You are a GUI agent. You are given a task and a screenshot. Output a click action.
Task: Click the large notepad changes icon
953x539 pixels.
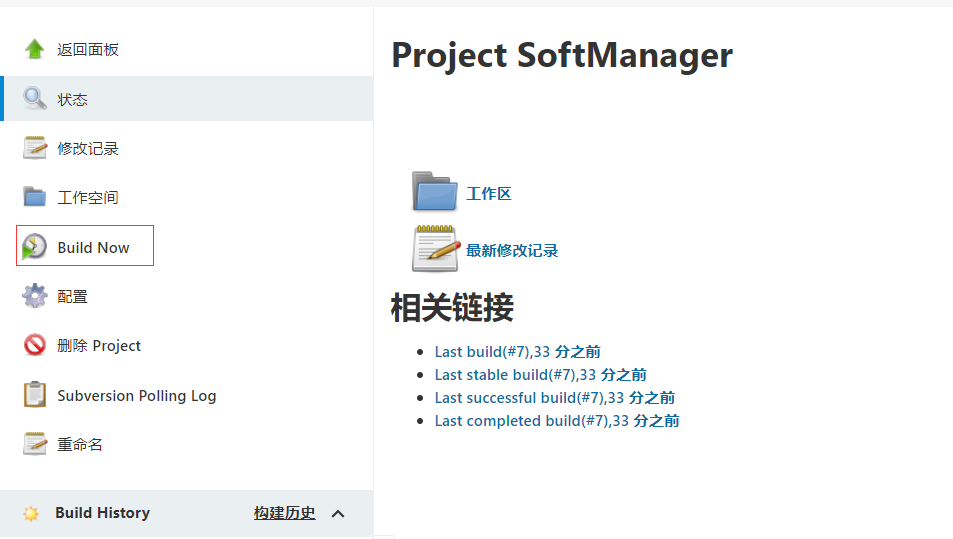[436, 249]
